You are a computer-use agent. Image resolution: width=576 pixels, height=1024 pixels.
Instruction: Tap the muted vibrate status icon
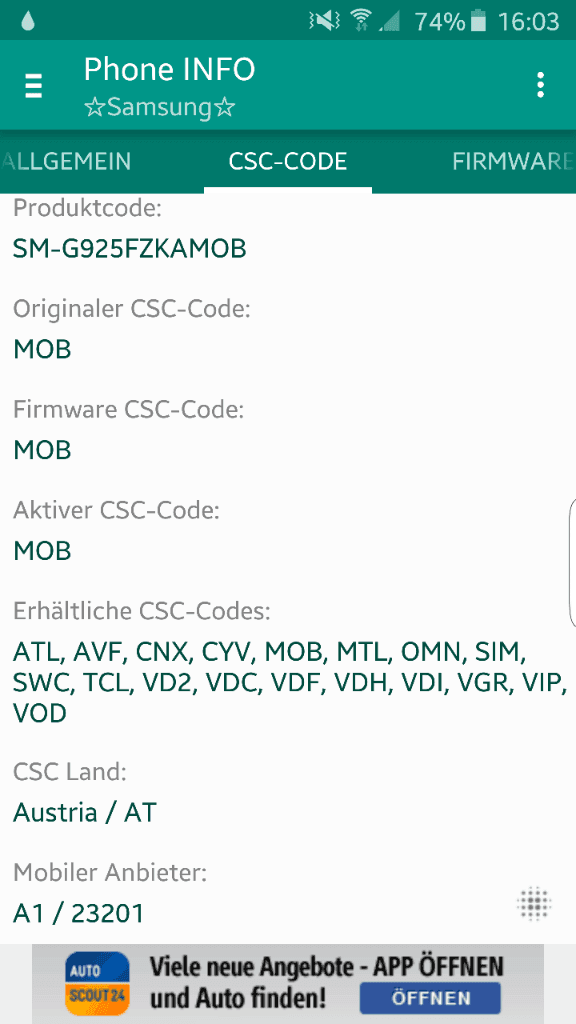(x=324, y=22)
